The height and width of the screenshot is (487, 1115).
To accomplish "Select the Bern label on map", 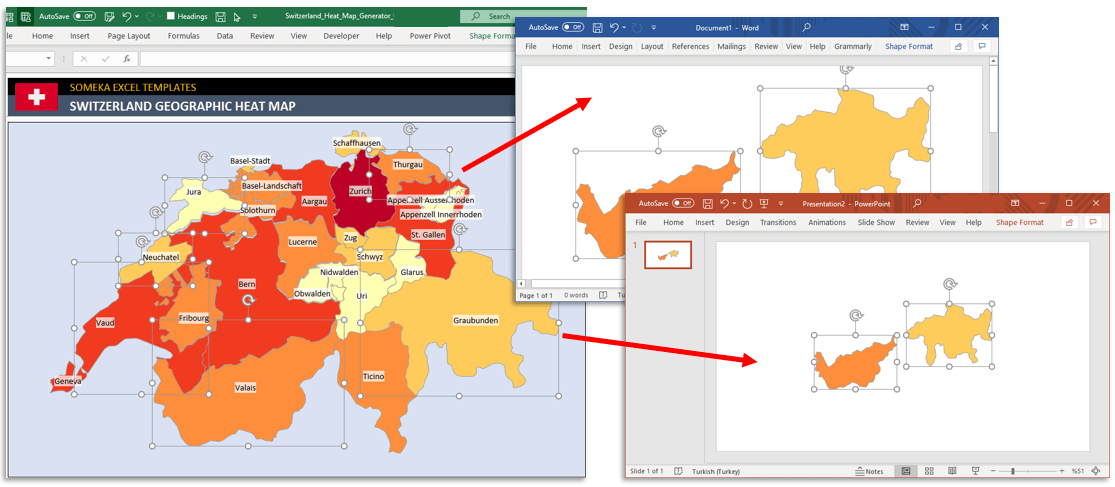I will pyautogui.click(x=247, y=284).
